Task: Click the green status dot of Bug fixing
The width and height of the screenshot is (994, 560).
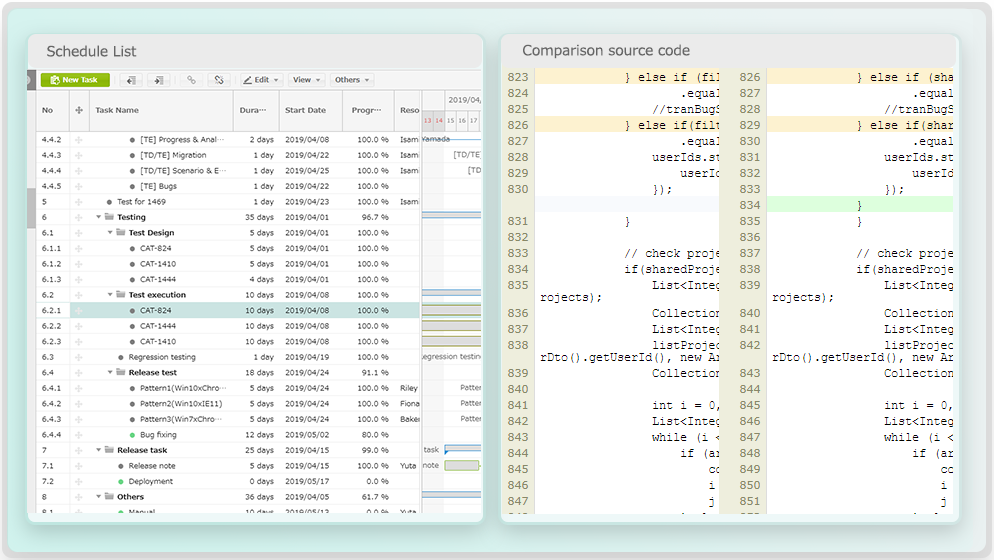Action: (132, 435)
